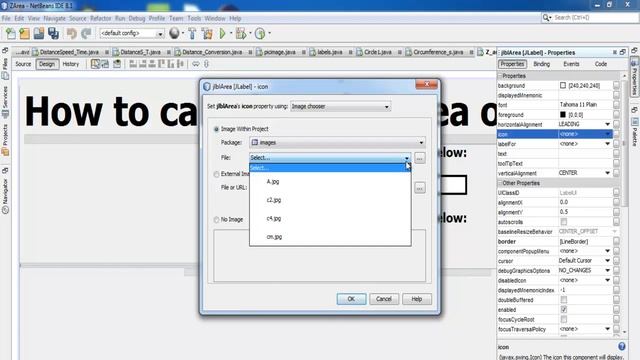This screenshot has width=640, height=360.
Task: Open the verticalAlignment CENTER dropdown
Action: [x=607, y=173]
